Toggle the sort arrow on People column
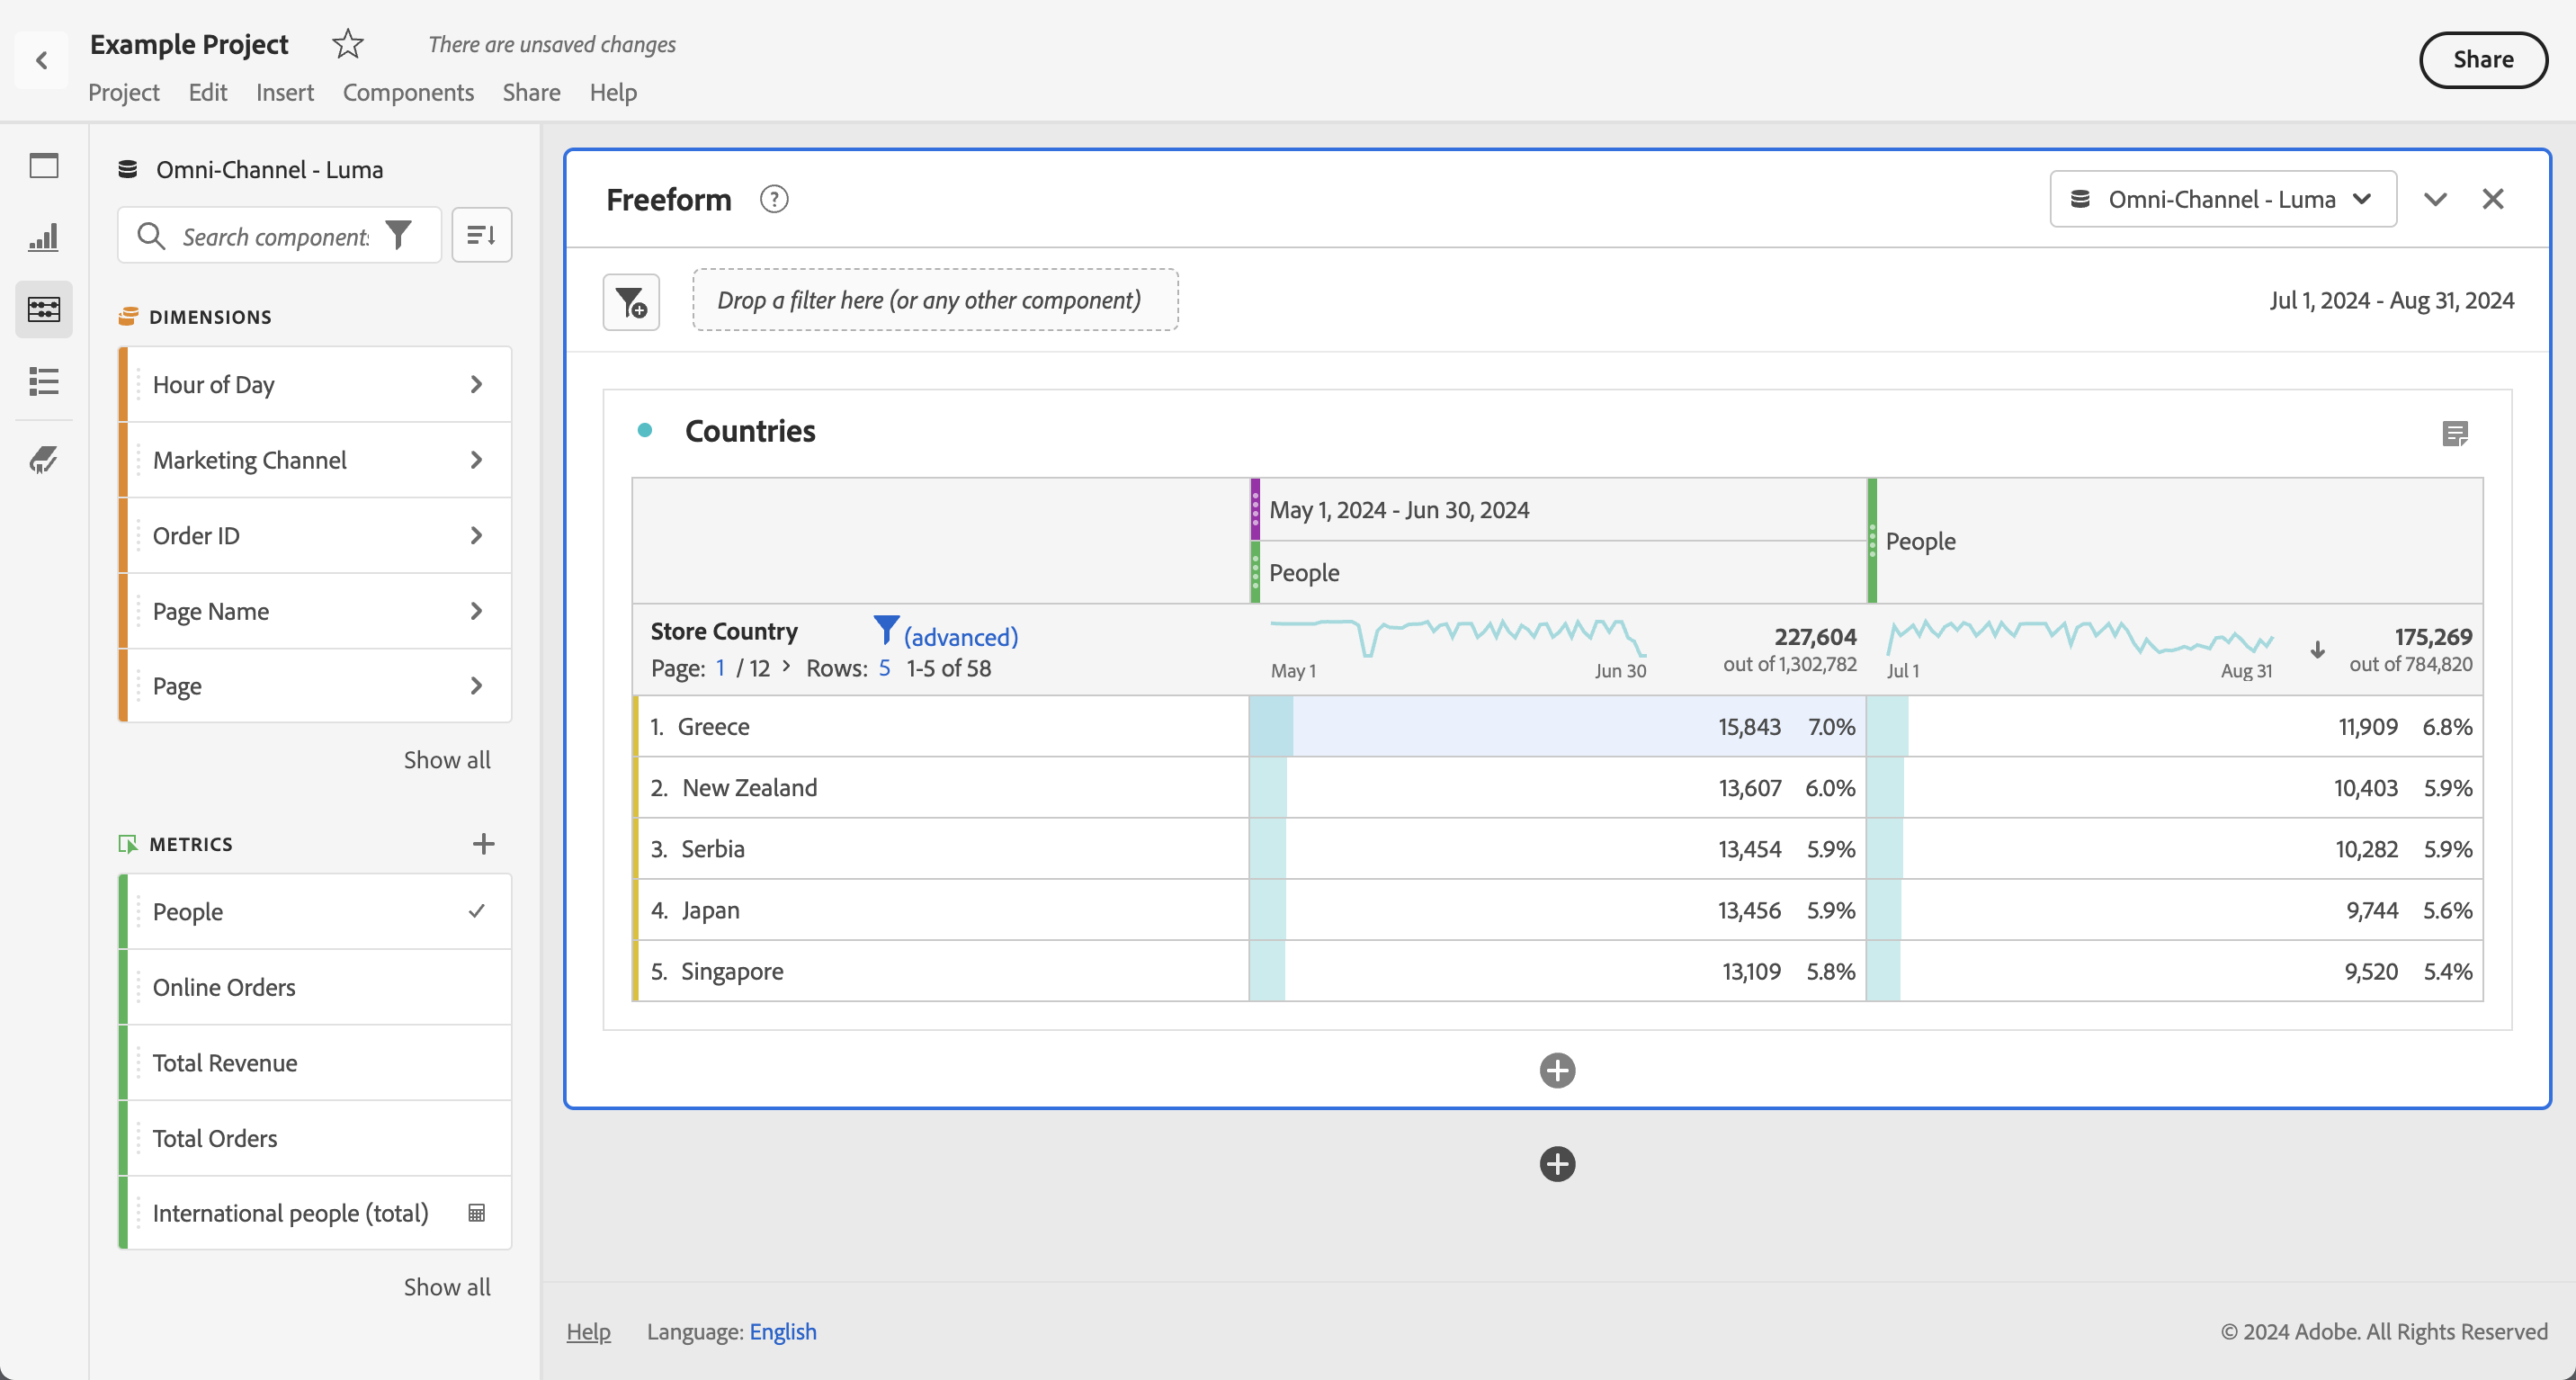 (2317, 650)
